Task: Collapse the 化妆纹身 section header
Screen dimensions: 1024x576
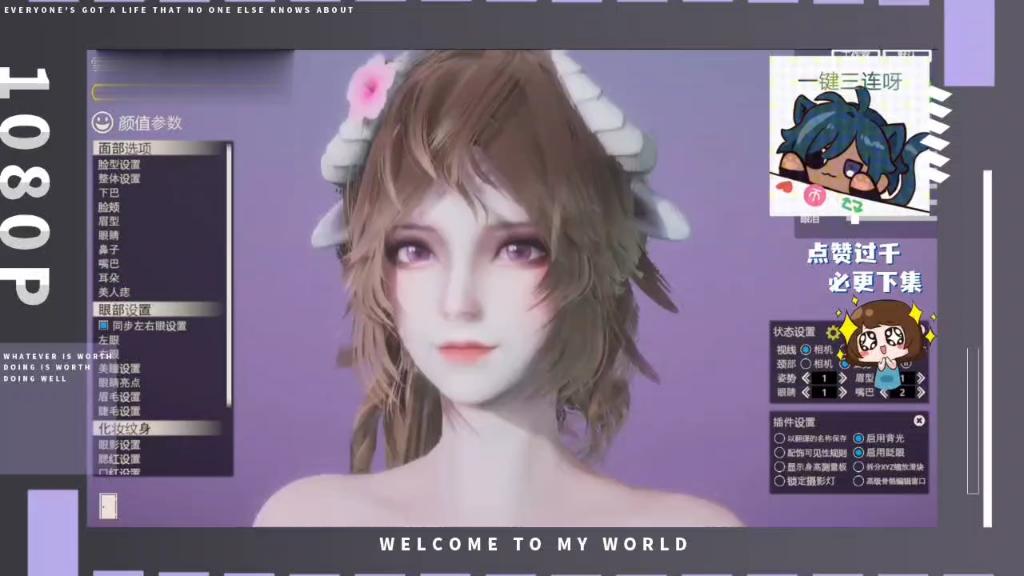Action: coord(158,428)
